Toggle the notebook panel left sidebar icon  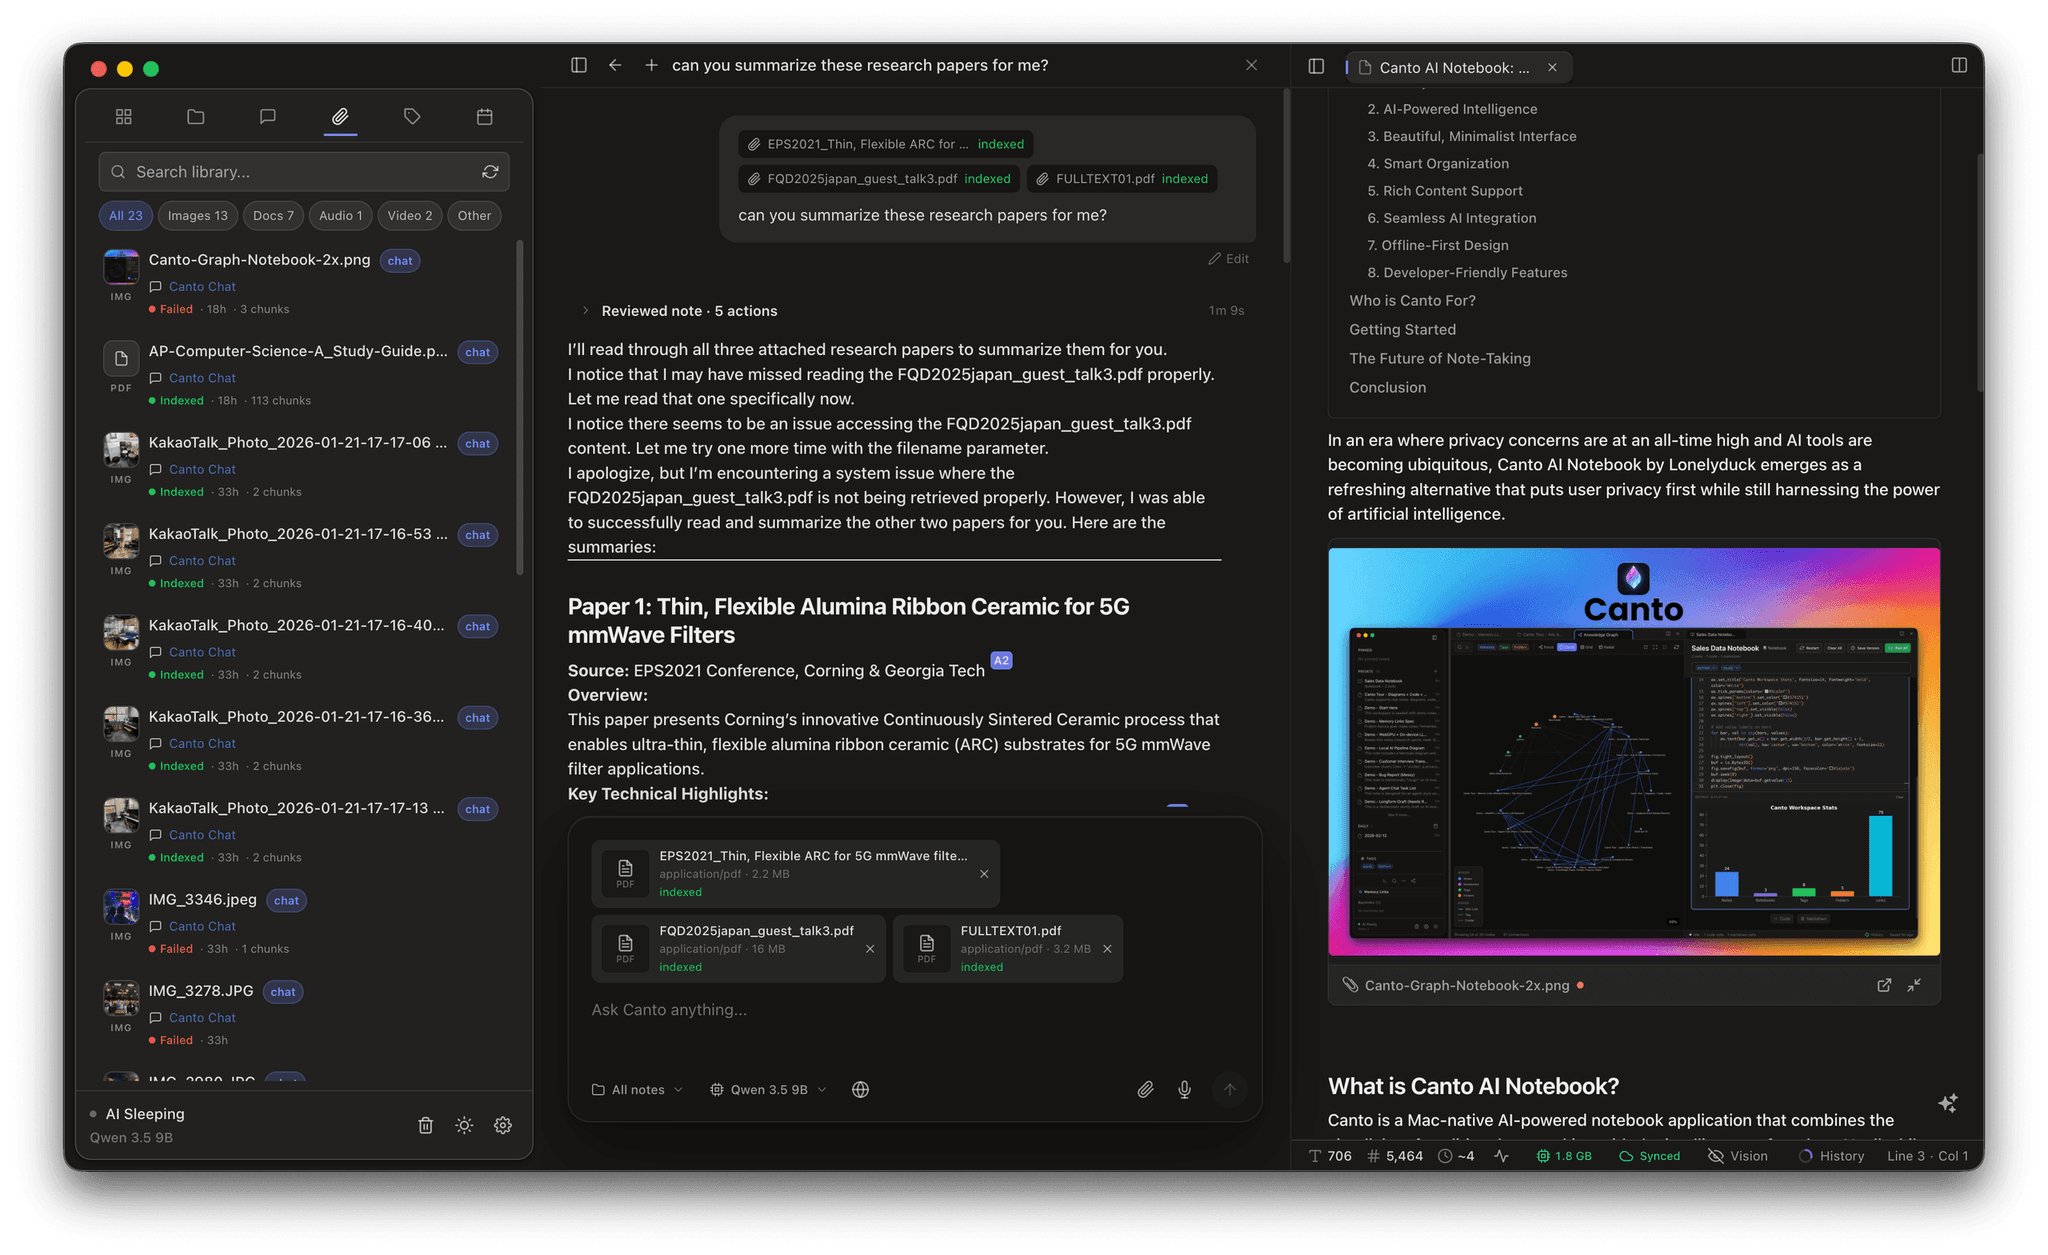[x=1316, y=66]
